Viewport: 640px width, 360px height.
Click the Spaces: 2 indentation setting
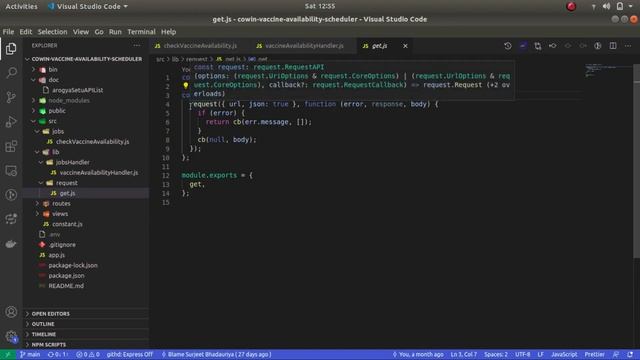[496, 354]
